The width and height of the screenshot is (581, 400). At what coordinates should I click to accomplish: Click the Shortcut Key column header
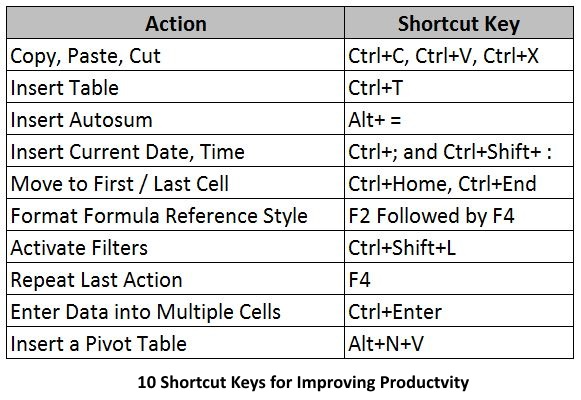pyautogui.click(x=459, y=23)
